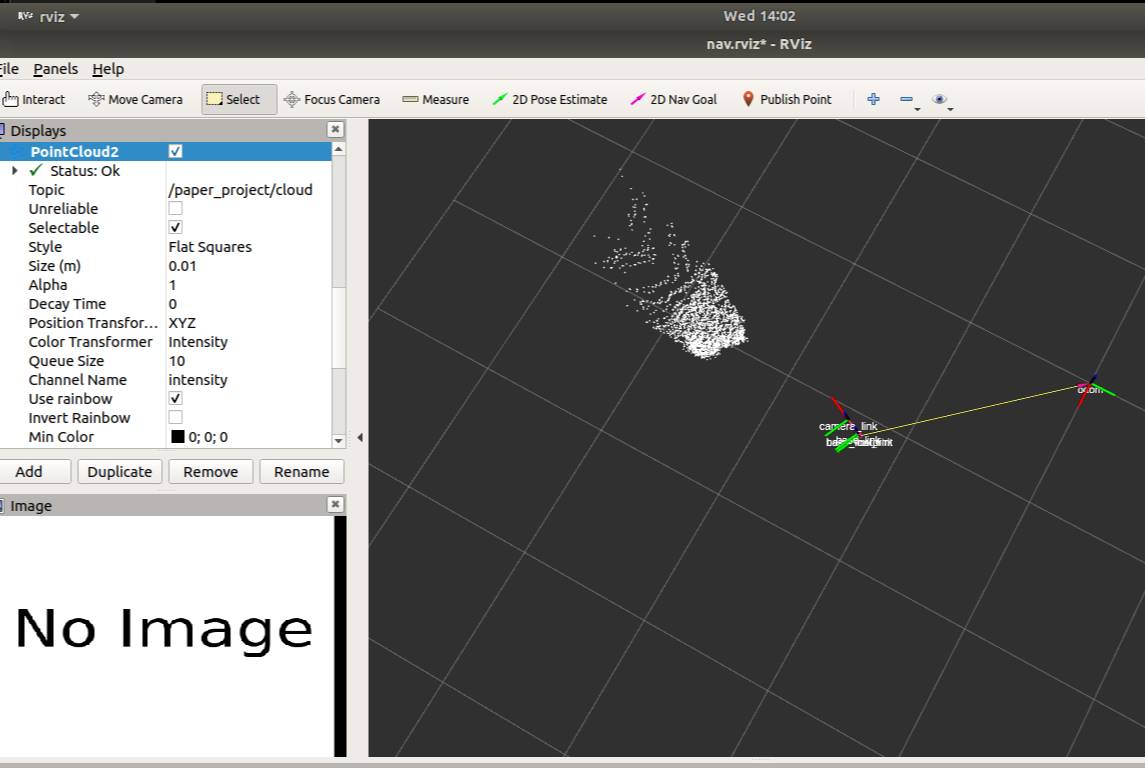Edit the Size (m) value 0.01
This screenshot has width=1145, height=768.
tap(248, 266)
